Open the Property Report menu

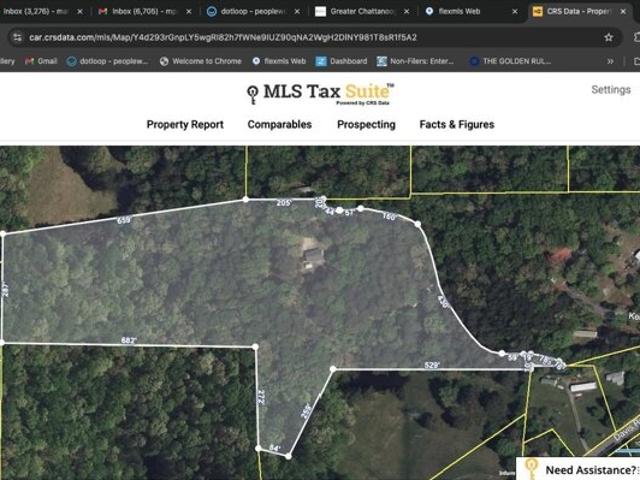[x=185, y=125]
